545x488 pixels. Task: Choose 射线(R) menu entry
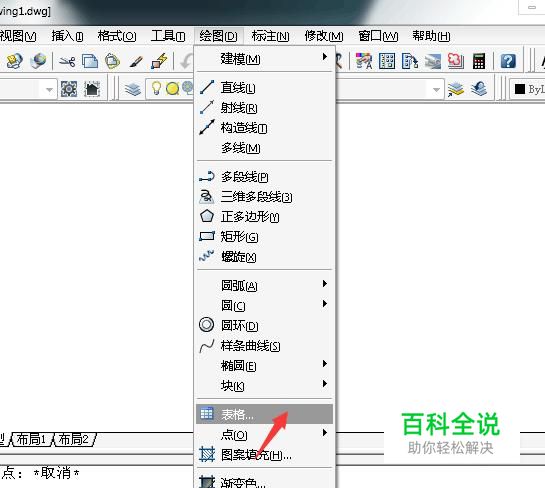click(265, 107)
